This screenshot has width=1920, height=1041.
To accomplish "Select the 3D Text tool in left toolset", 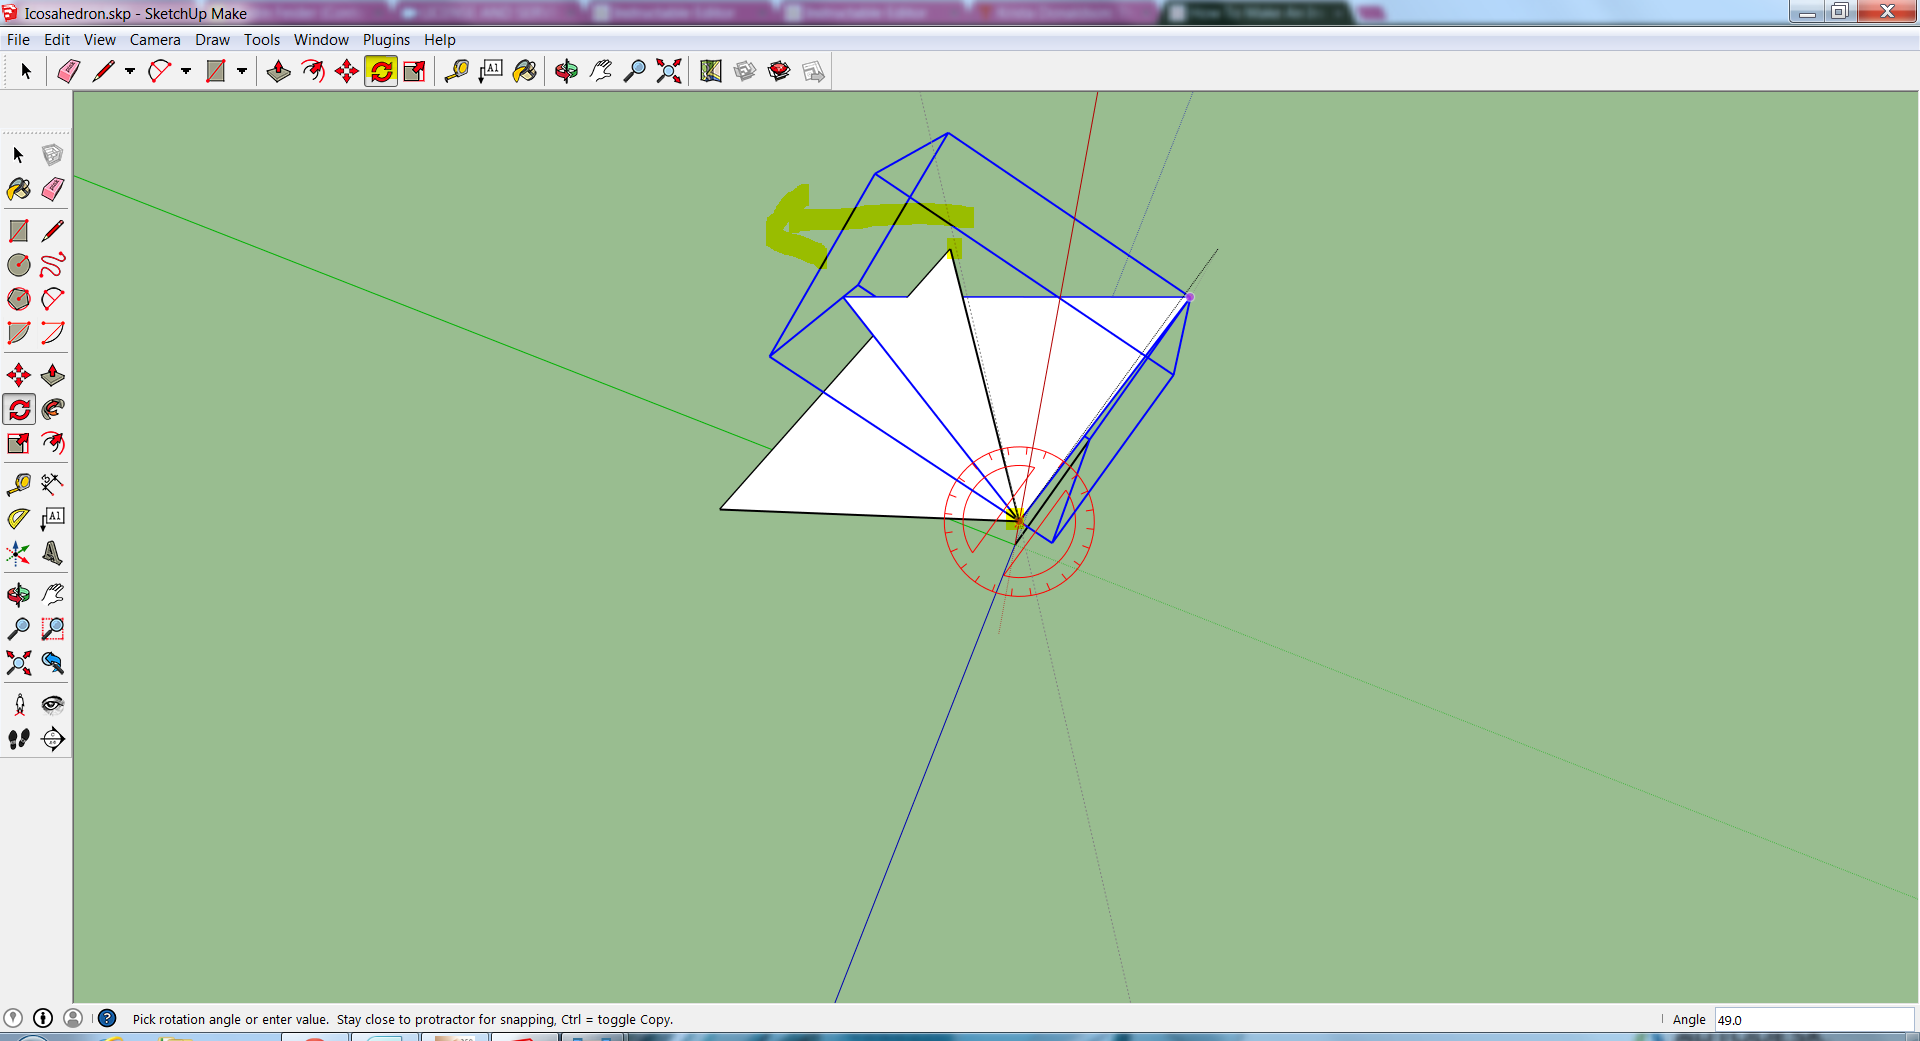I will click(x=53, y=553).
